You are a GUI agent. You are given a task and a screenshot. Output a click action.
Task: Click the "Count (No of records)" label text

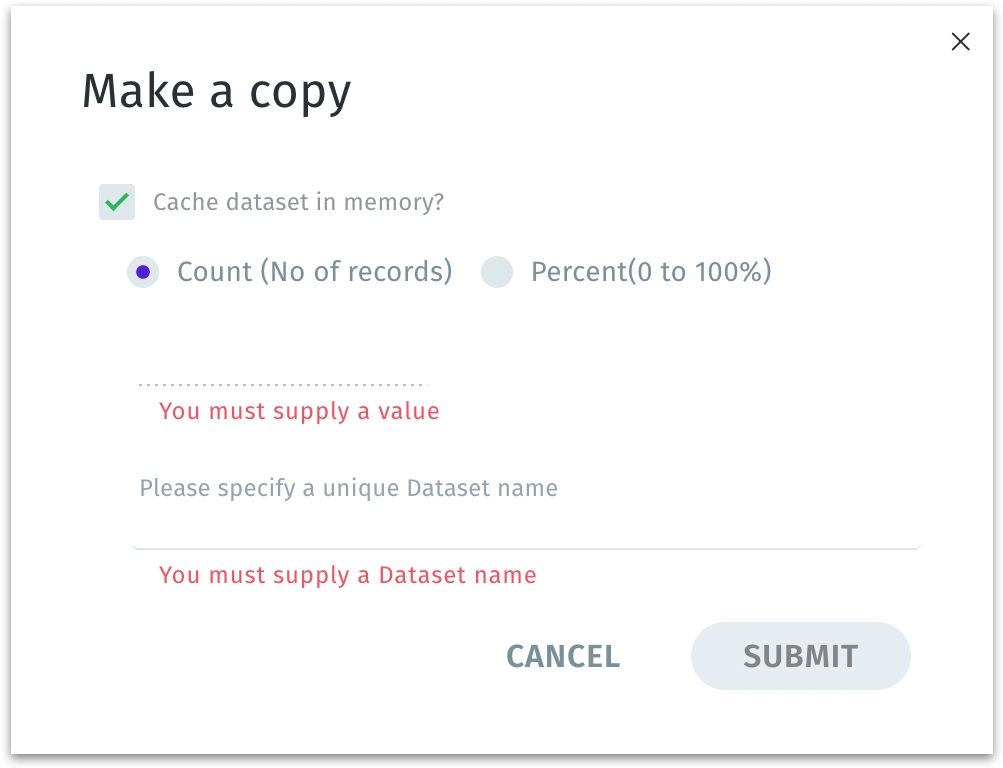click(314, 272)
